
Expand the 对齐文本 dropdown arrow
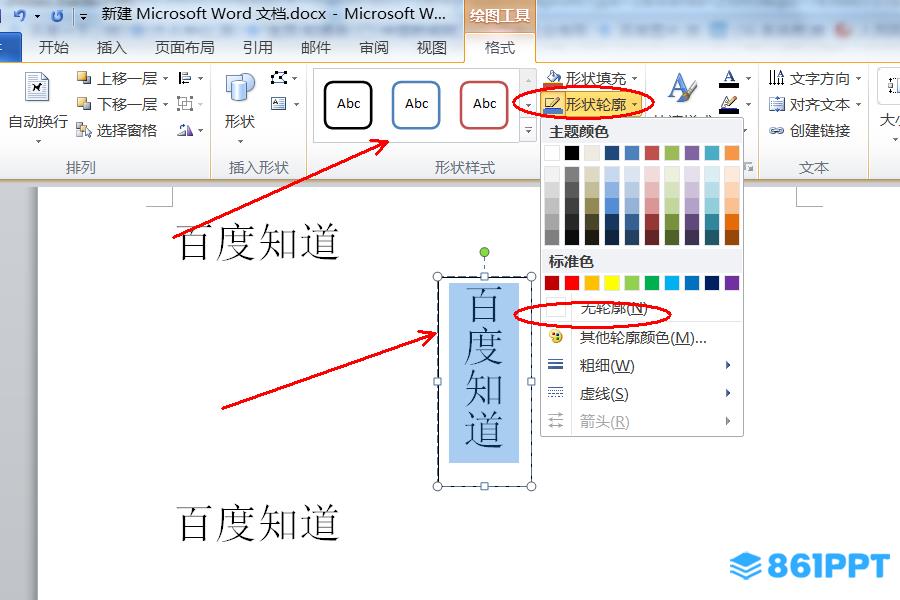[858, 104]
